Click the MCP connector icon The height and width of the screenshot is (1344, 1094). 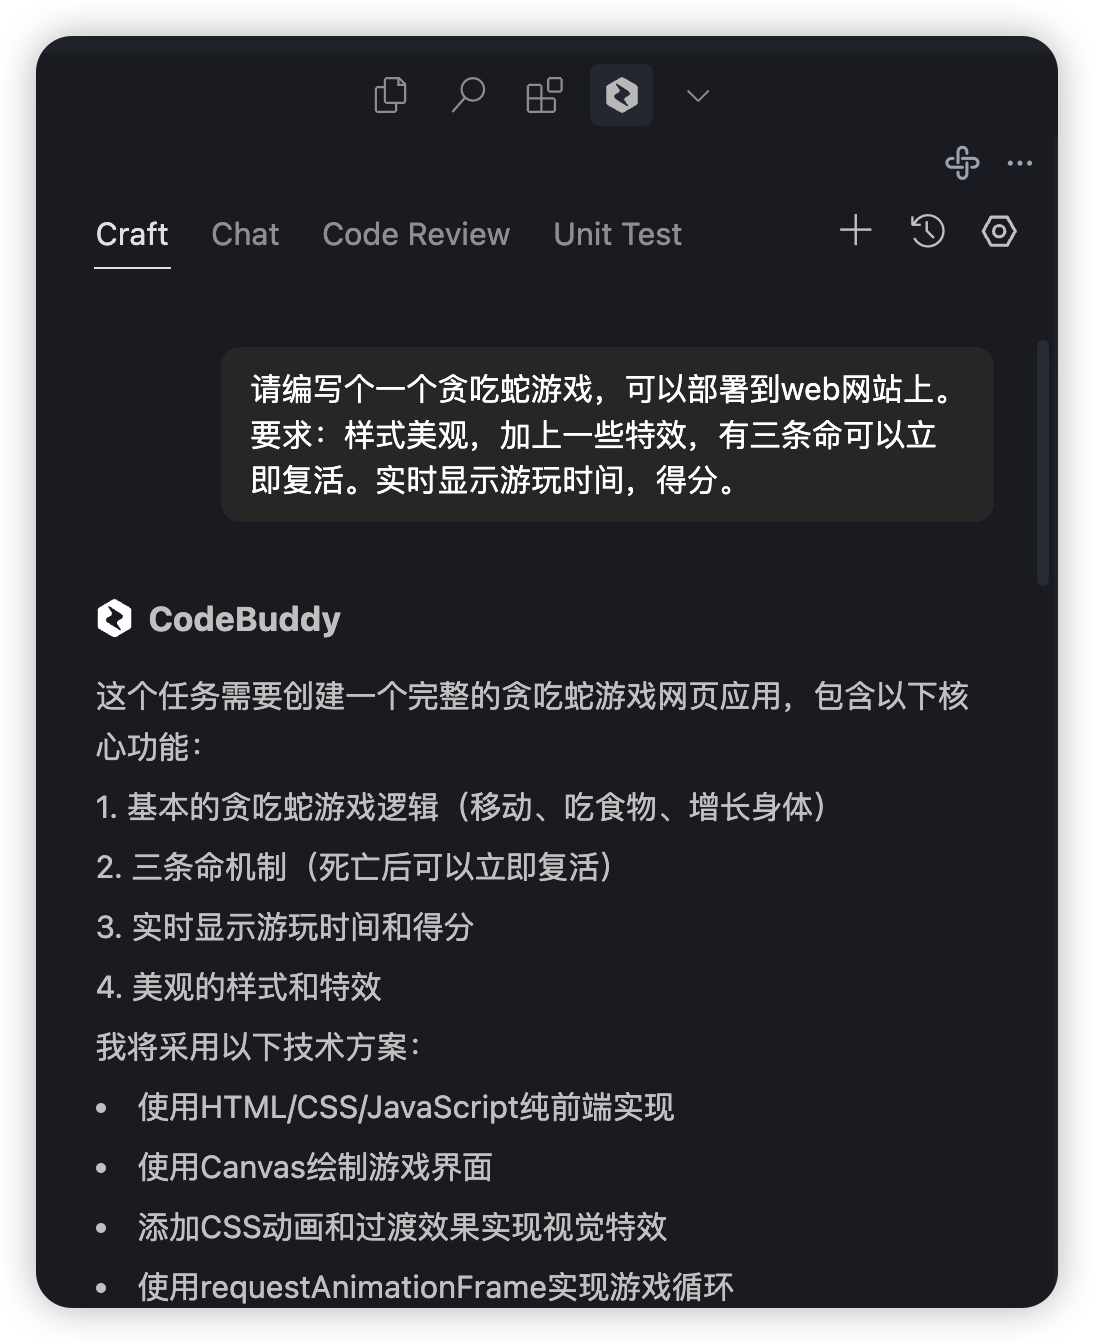[x=963, y=163]
